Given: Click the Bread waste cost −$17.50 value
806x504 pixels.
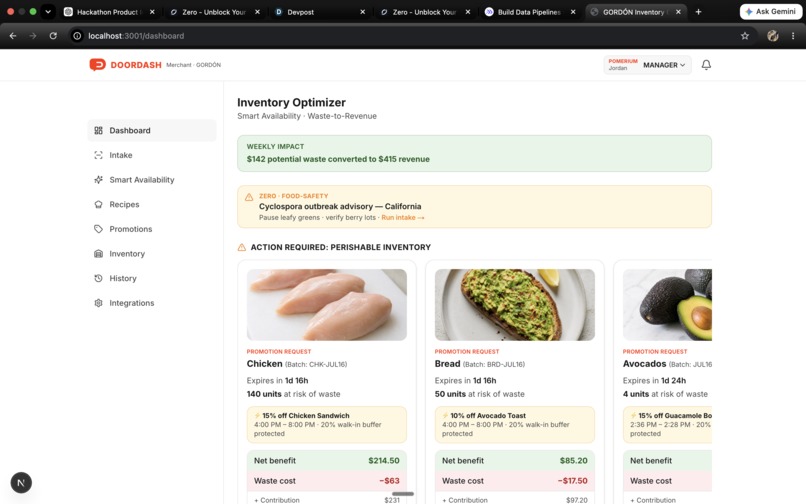Looking at the screenshot, I should [573, 481].
